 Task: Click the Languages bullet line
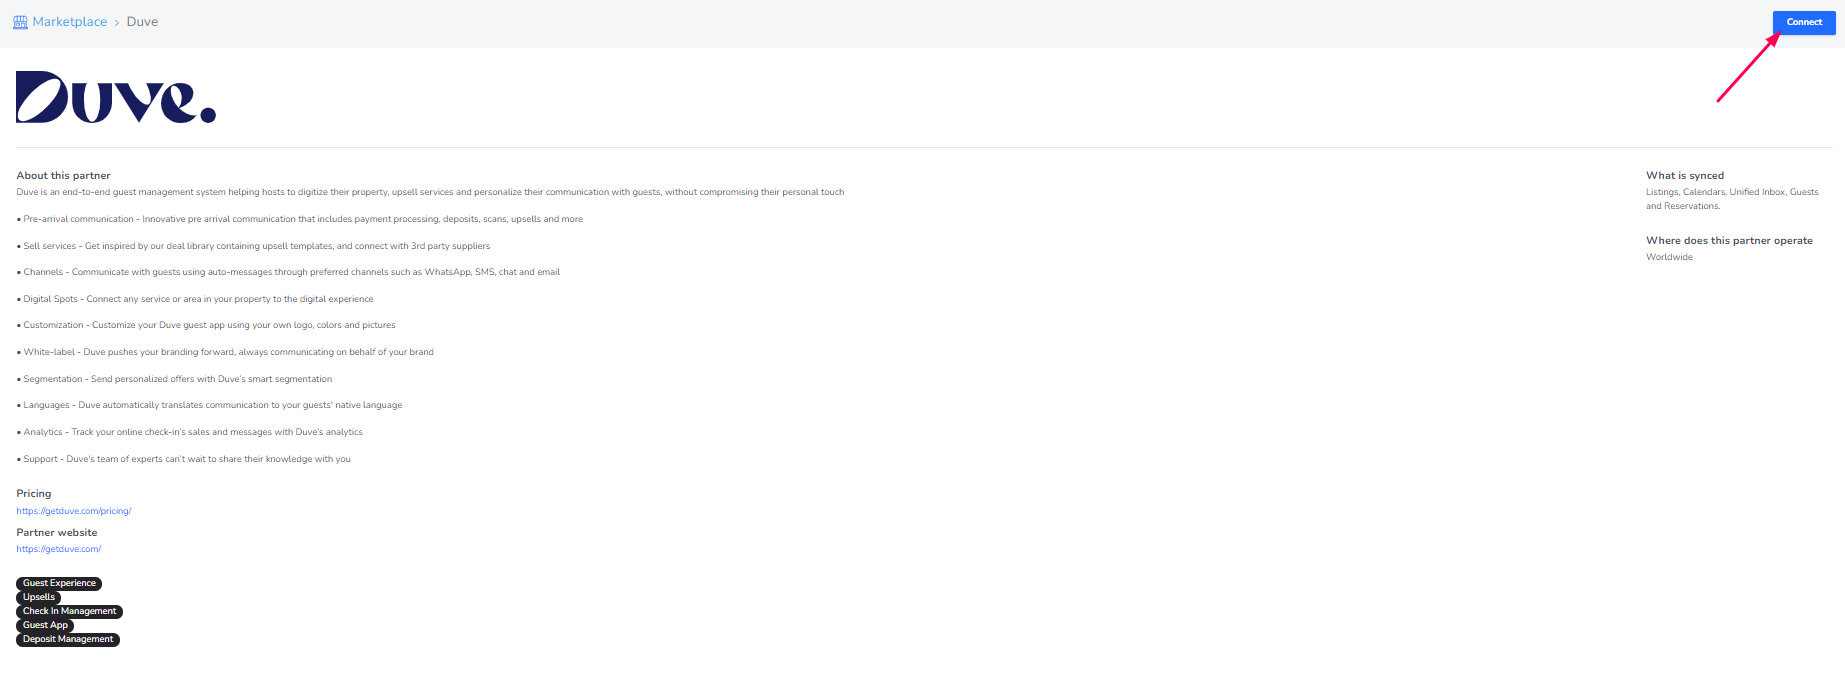(209, 405)
